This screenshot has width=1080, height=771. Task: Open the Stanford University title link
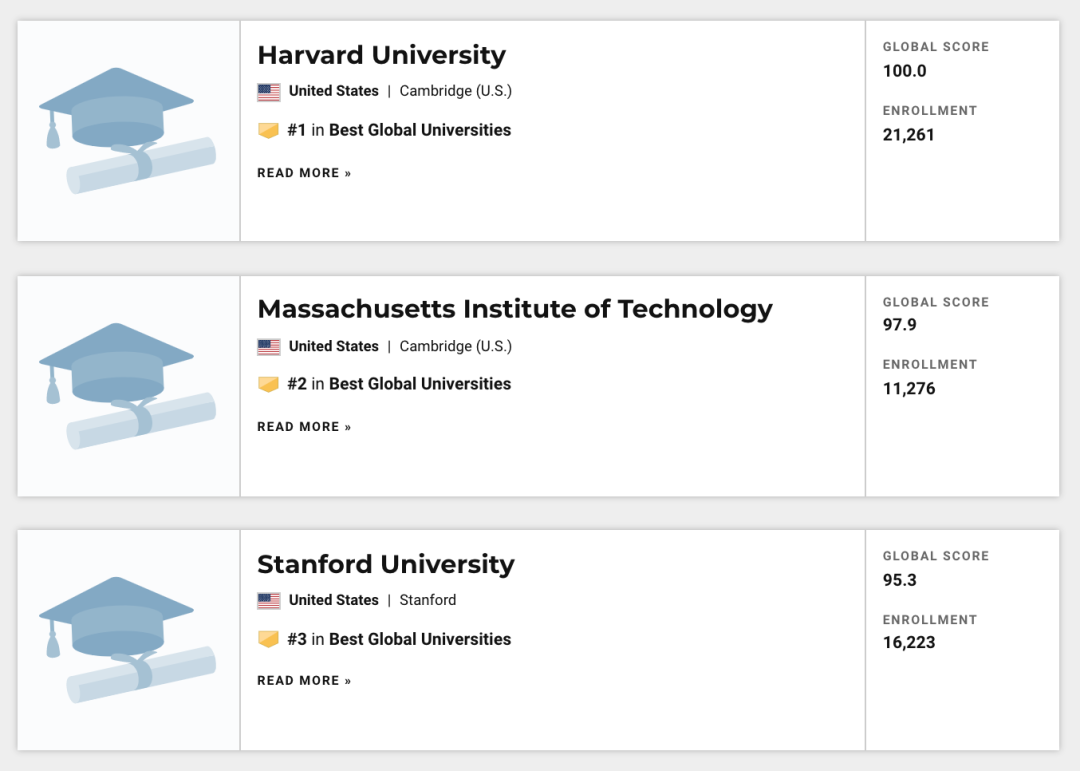tap(385, 564)
